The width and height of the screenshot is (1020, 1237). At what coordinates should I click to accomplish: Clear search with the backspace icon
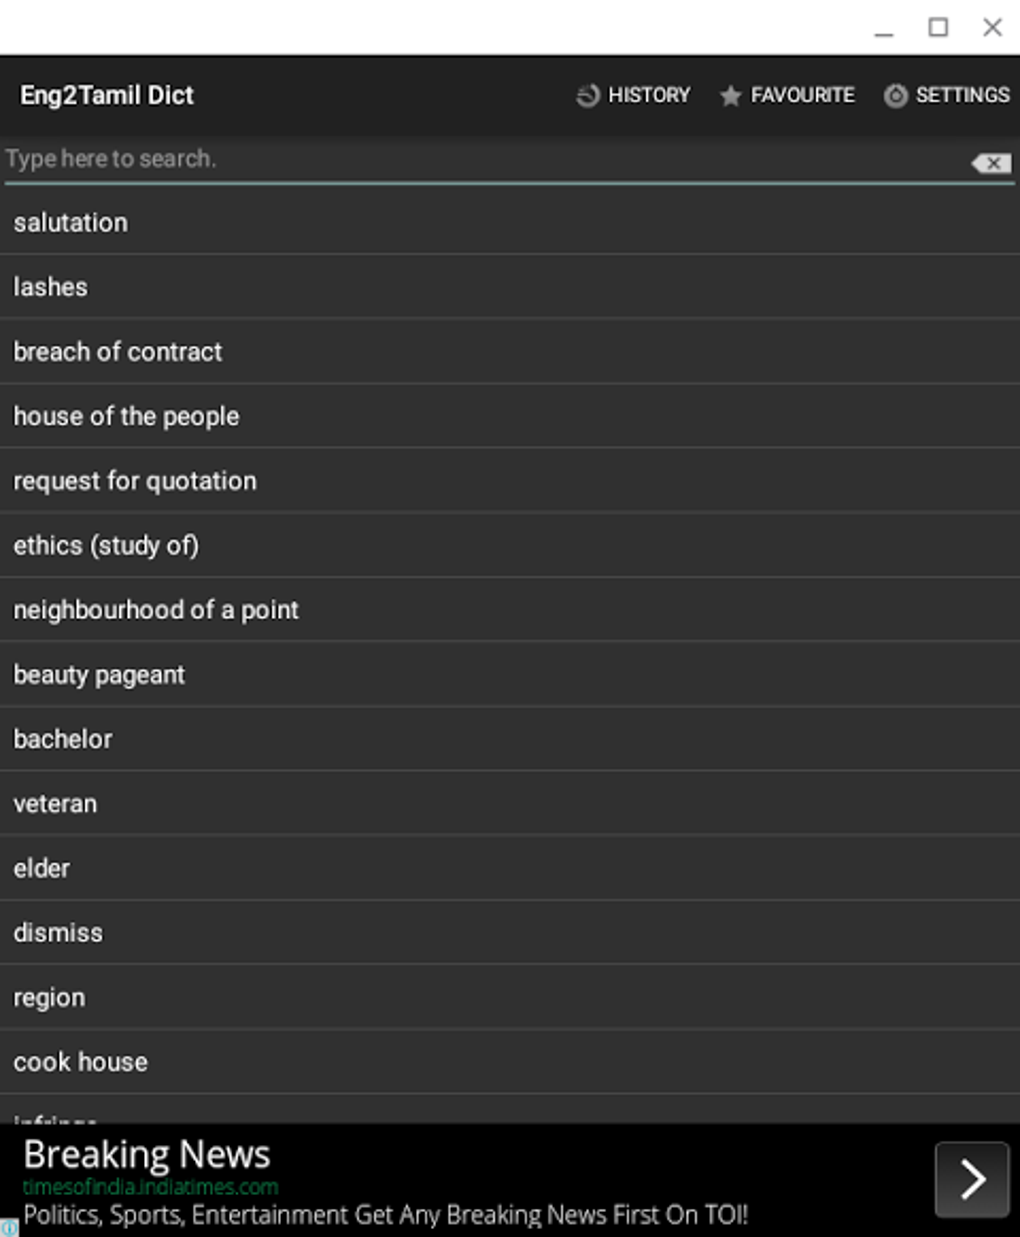[992, 163]
